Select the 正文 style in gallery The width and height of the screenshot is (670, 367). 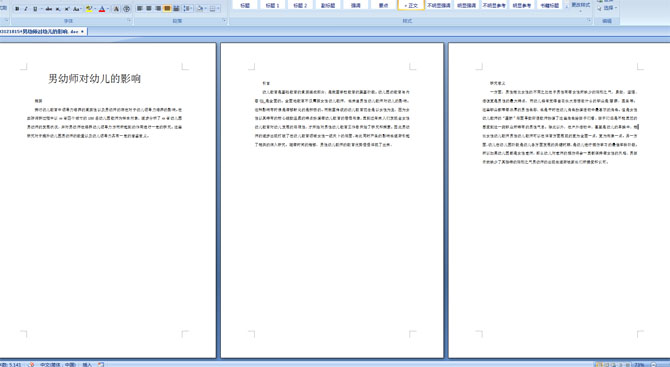(x=411, y=5)
